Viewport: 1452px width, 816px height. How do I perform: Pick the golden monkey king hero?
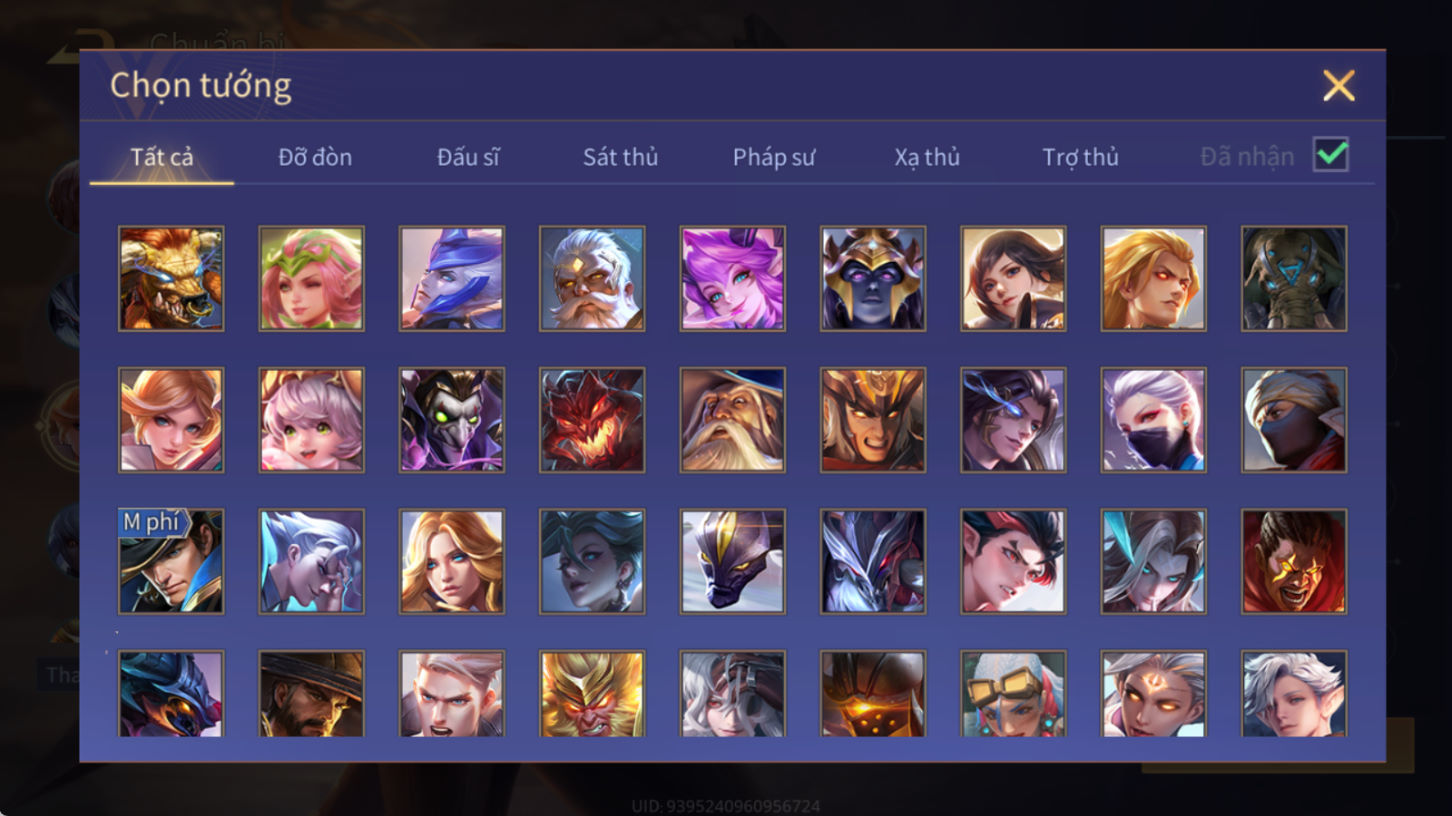[x=592, y=694]
